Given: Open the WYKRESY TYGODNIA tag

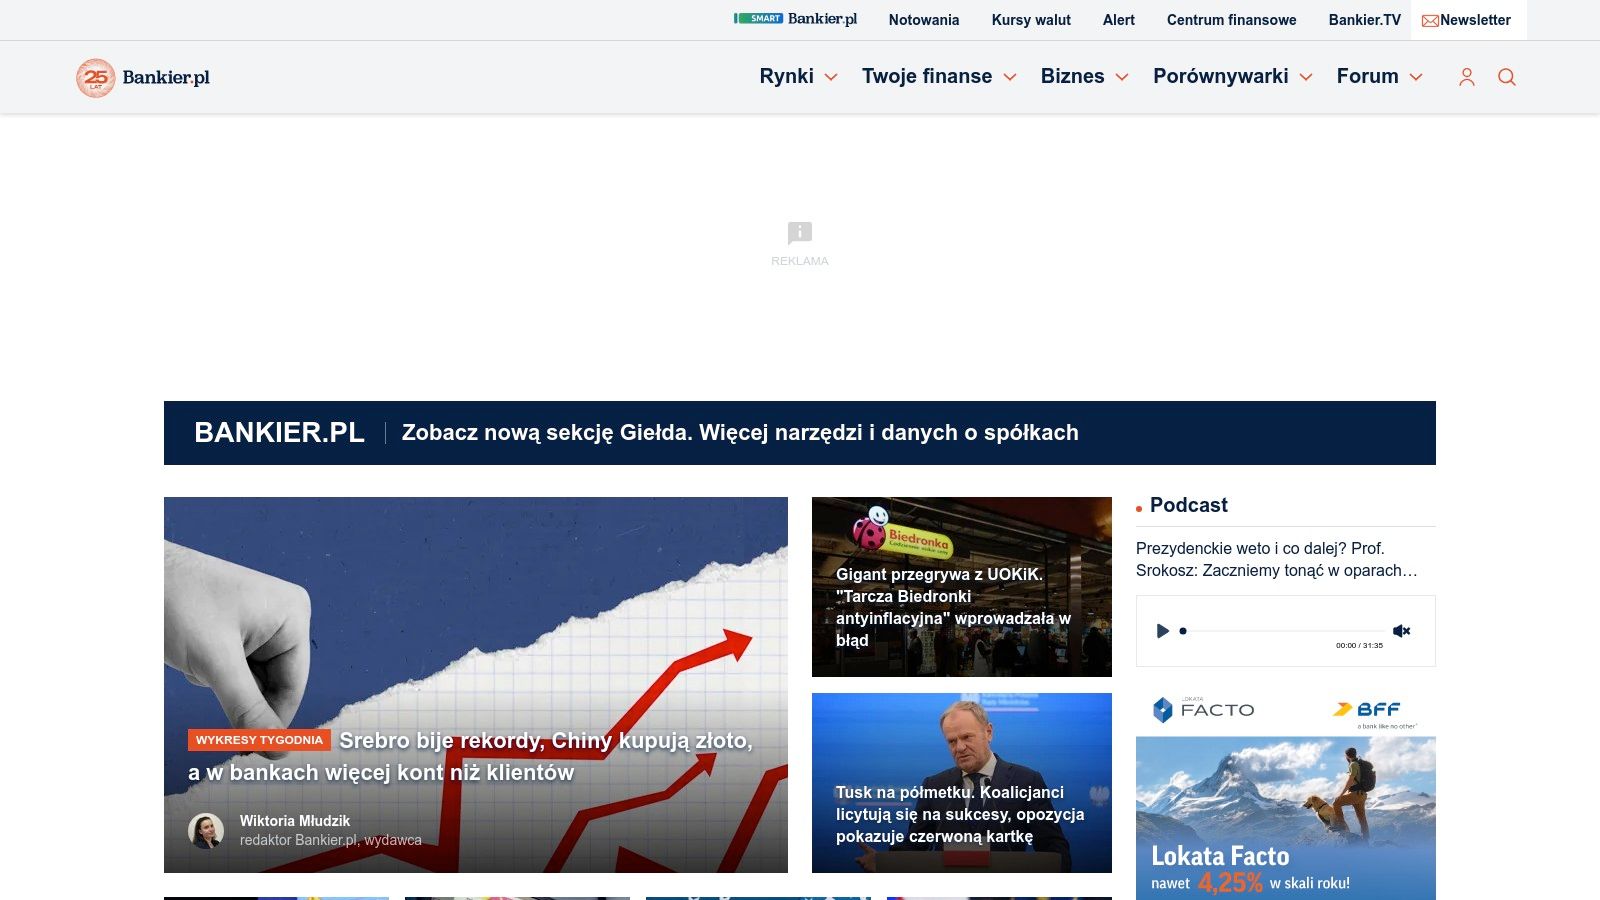Looking at the screenshot, I should [259, 740].
